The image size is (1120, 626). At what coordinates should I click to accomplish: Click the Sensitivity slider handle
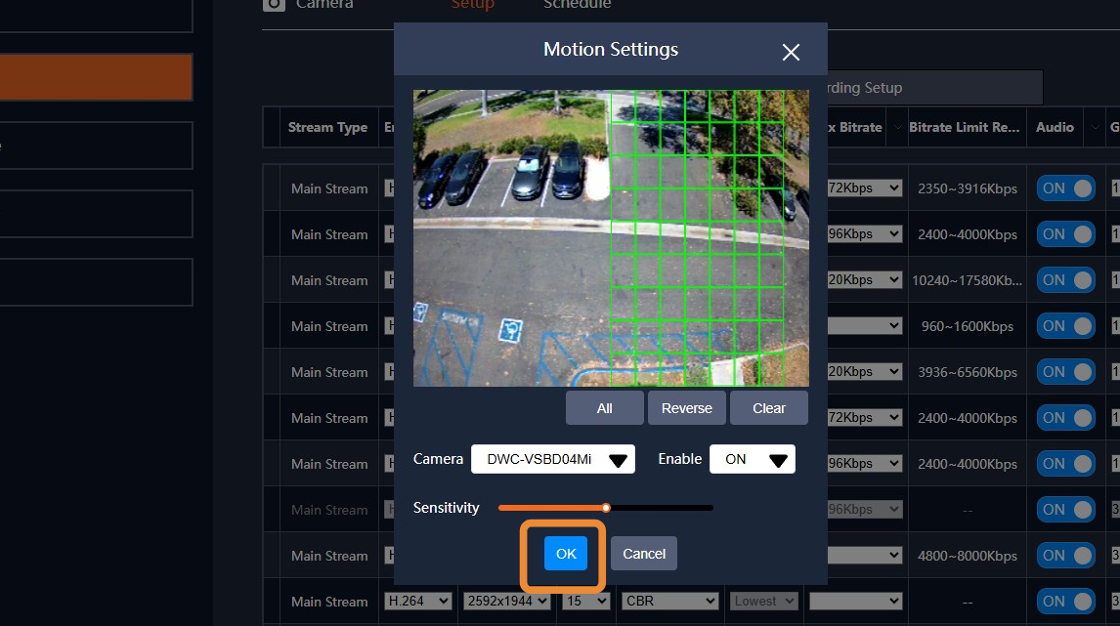tap(606, 508)
